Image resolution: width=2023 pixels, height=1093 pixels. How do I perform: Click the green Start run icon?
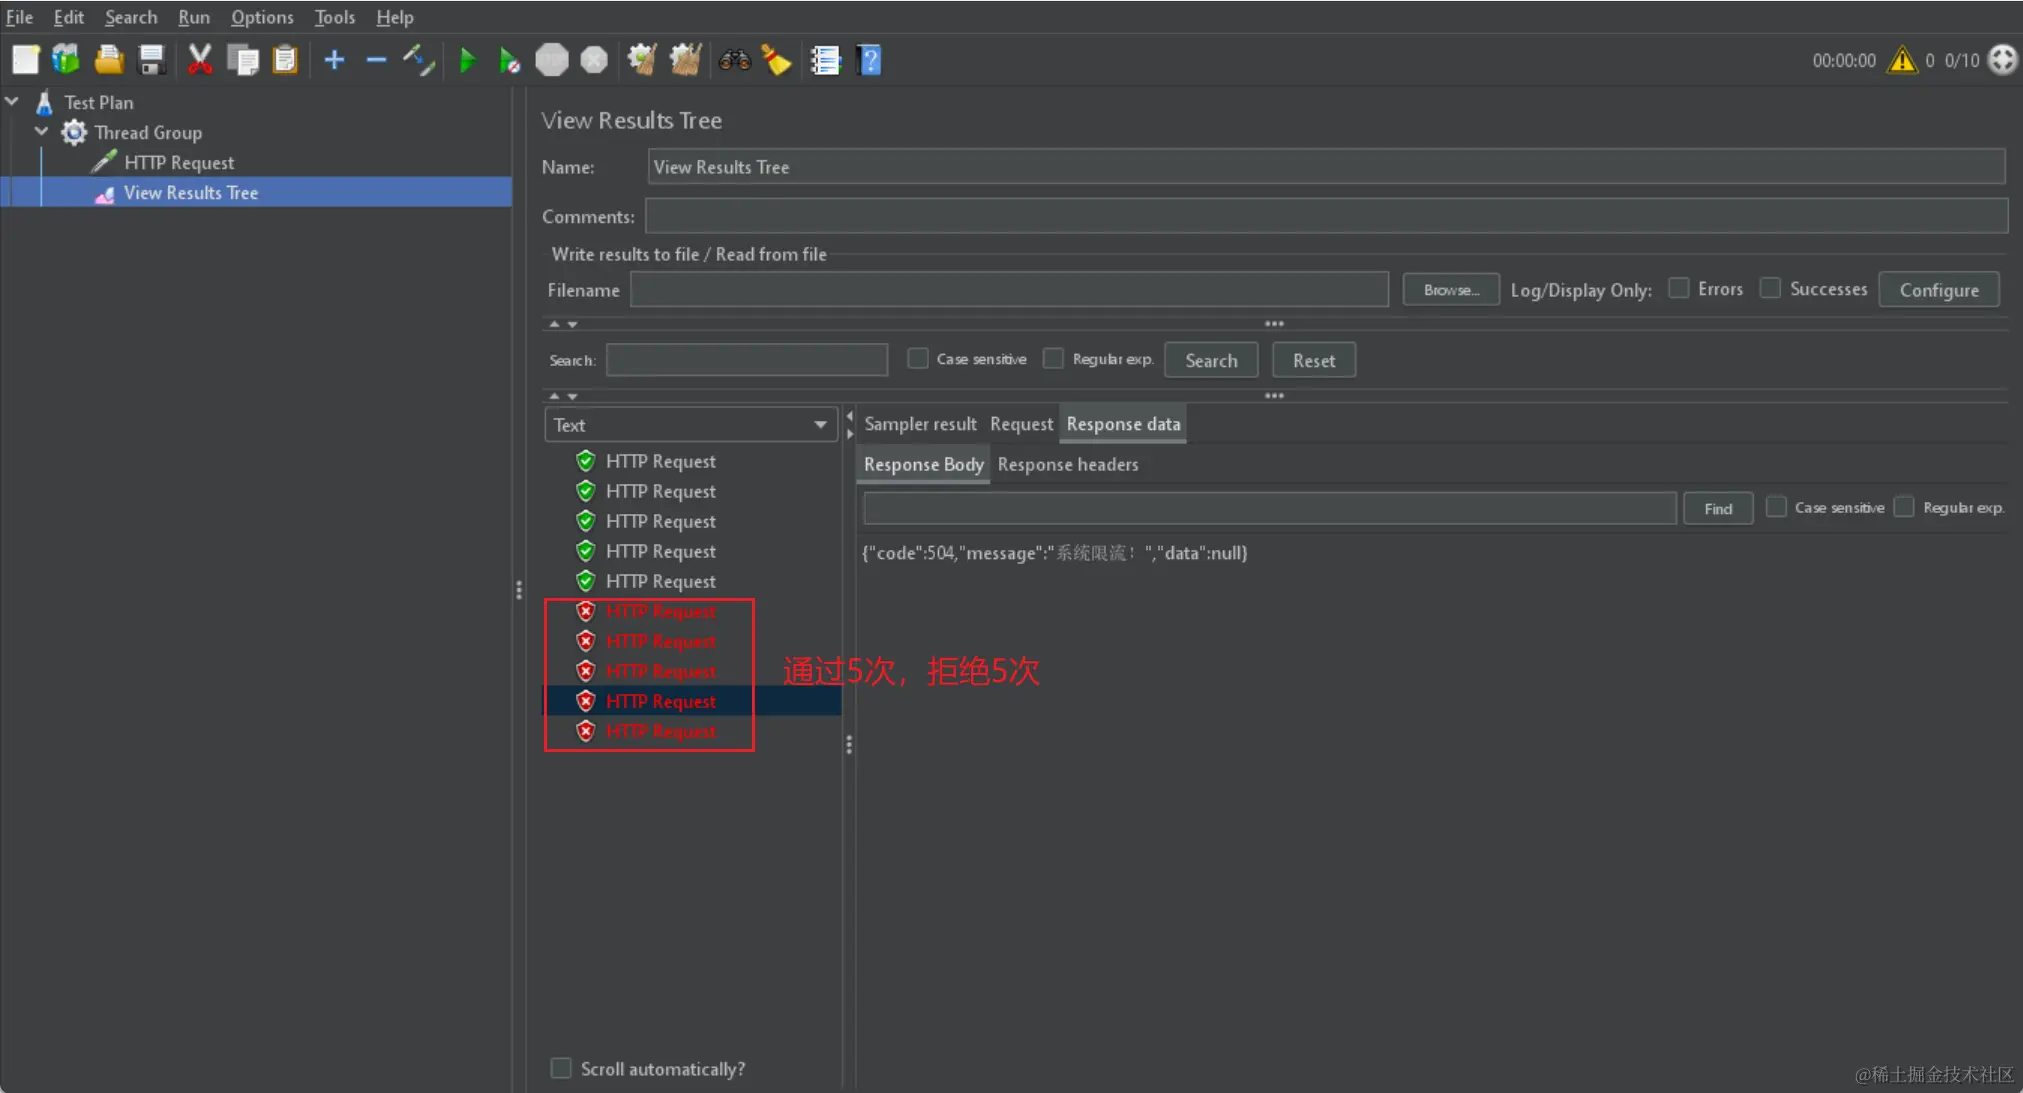(x=467, y=61)
